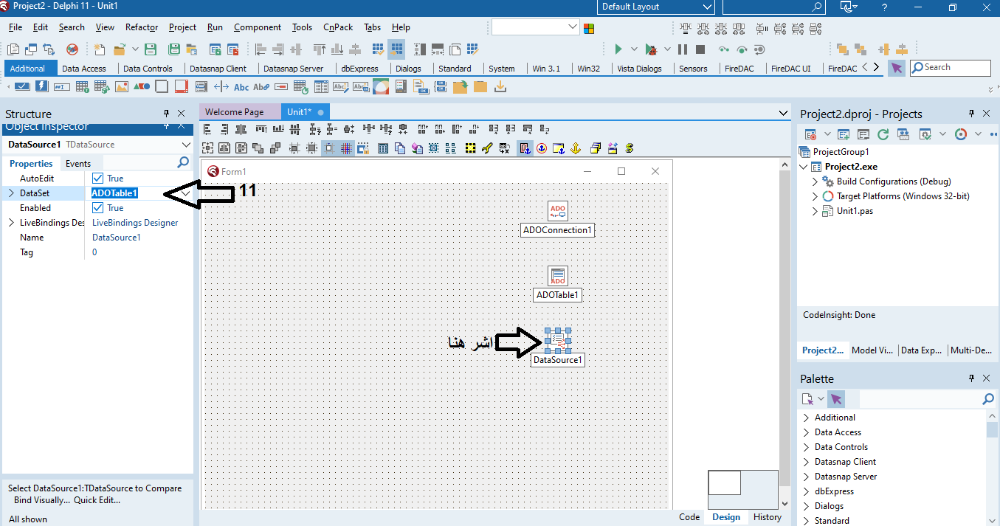Open the DataSource1 component selector dropdown
The width and height of the screenshot is (1000, 526).
click(186, 145)
